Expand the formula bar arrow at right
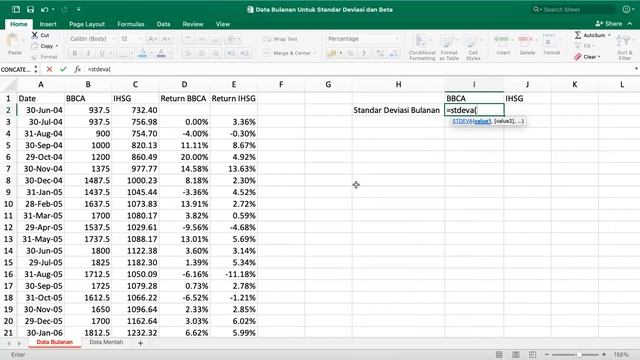Viewport: 640px width, 360px height. click(636, 69)
